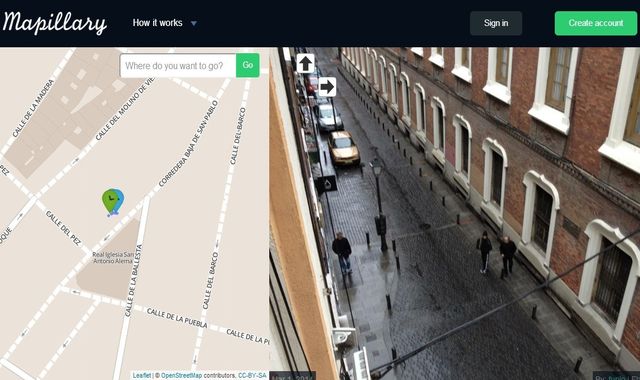This screenshot has height=380, width=640.
Task: Click the Real Iglesia San Antonio label
Action: tap(113, 258)
